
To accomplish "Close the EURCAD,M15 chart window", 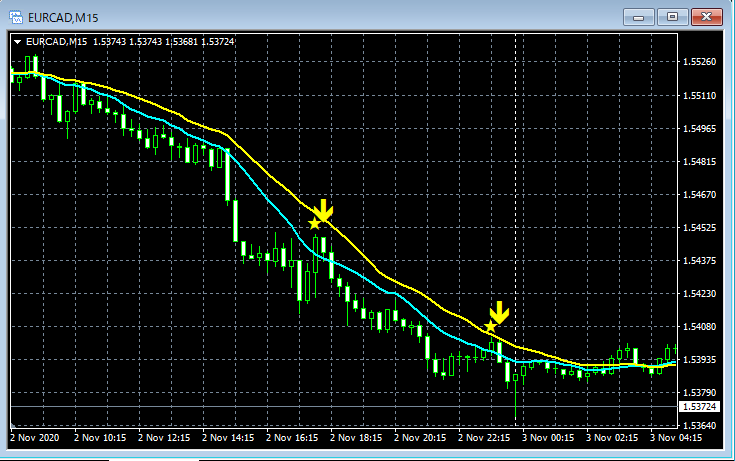I will tap(706, 17).
